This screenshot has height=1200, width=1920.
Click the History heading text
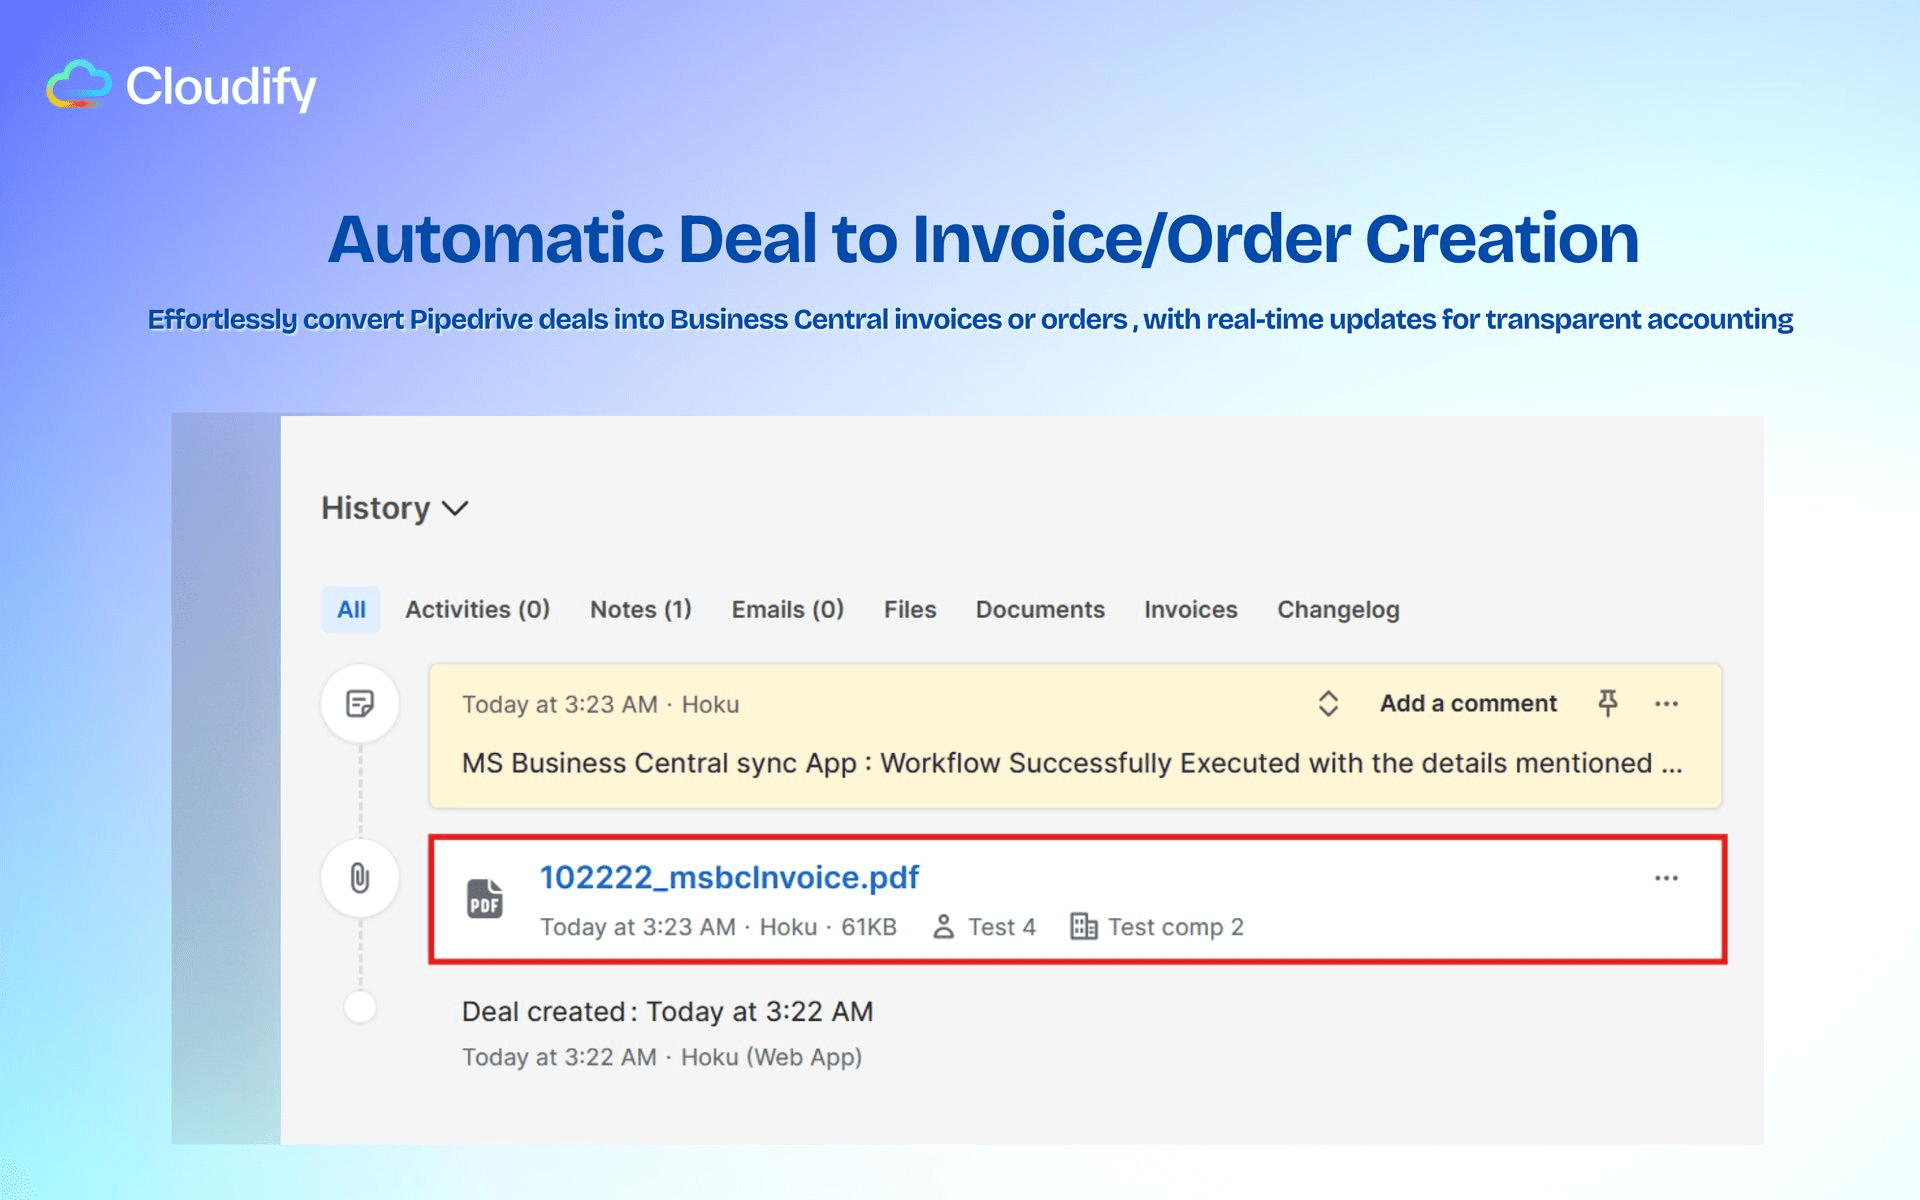click(x=376, y=508)
